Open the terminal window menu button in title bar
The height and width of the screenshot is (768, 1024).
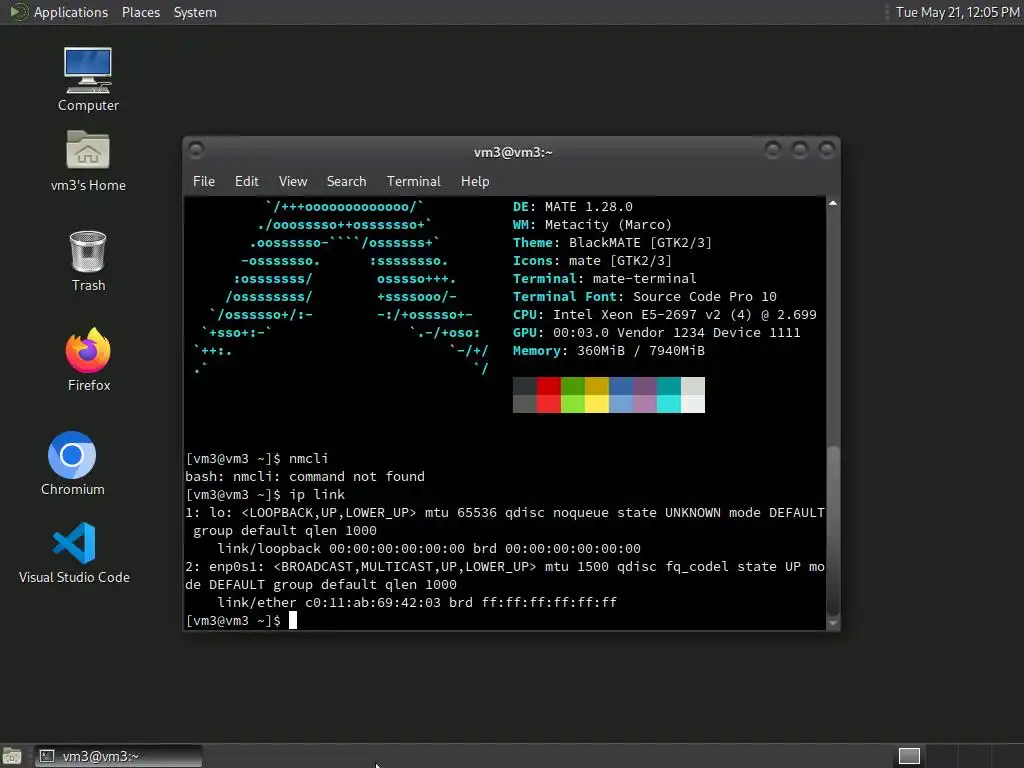coord(196,150)
